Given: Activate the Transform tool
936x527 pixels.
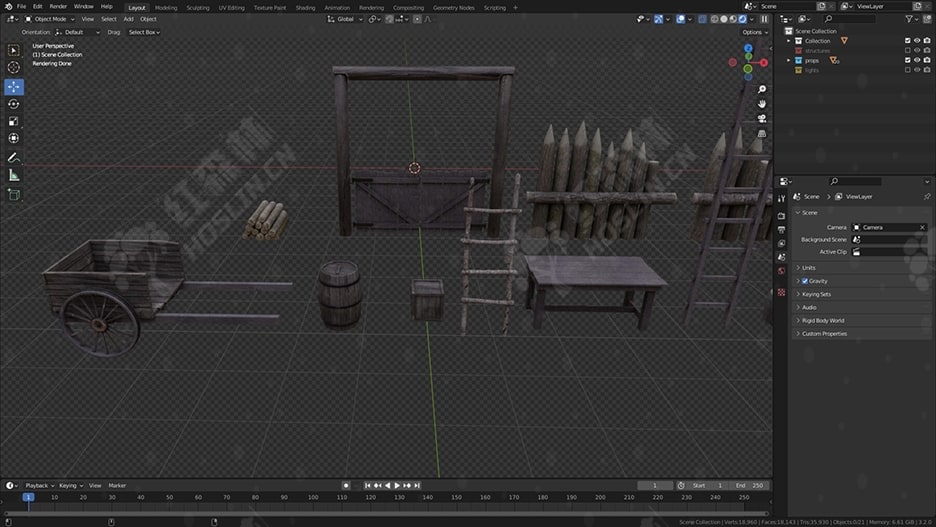Looking at the screenshot, I should [x=13, y=138].
